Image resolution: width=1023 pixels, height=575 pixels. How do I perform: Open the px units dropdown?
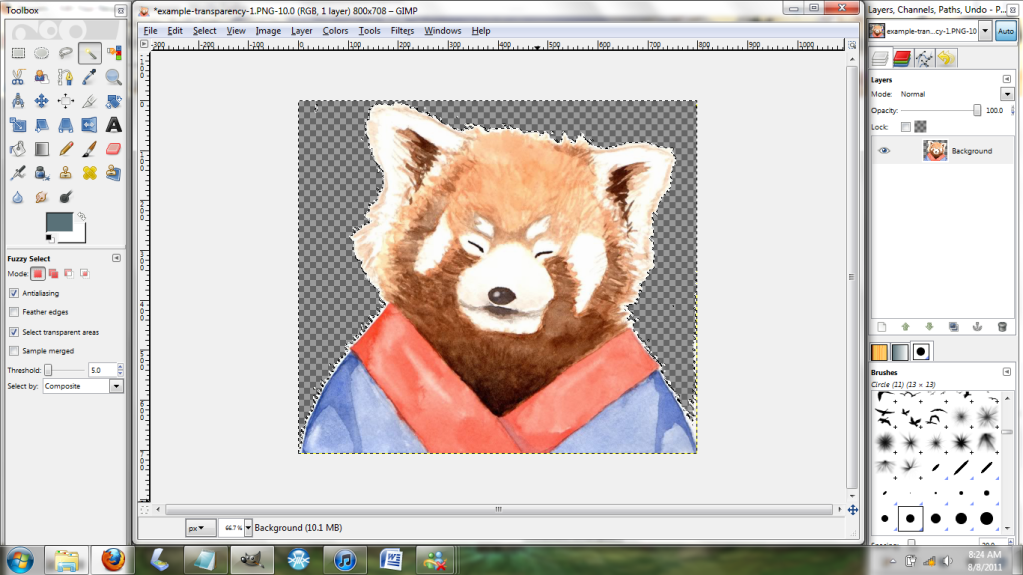[x=201, y=527]
